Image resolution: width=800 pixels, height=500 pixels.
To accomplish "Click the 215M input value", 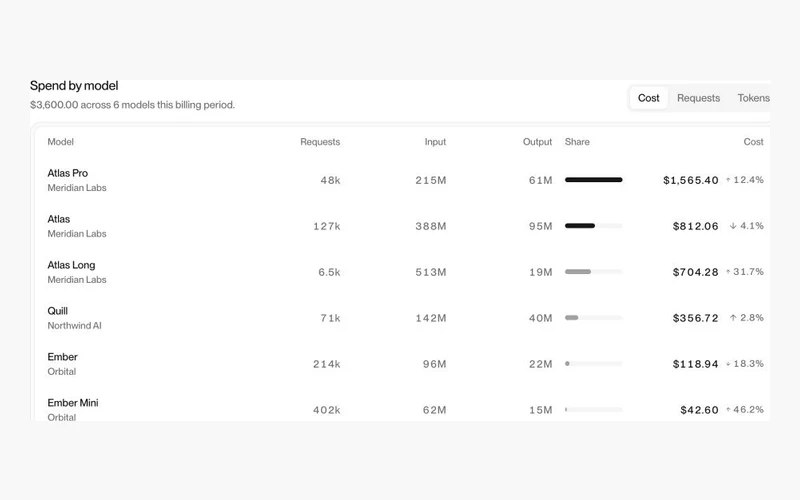I will click(431, 180).
